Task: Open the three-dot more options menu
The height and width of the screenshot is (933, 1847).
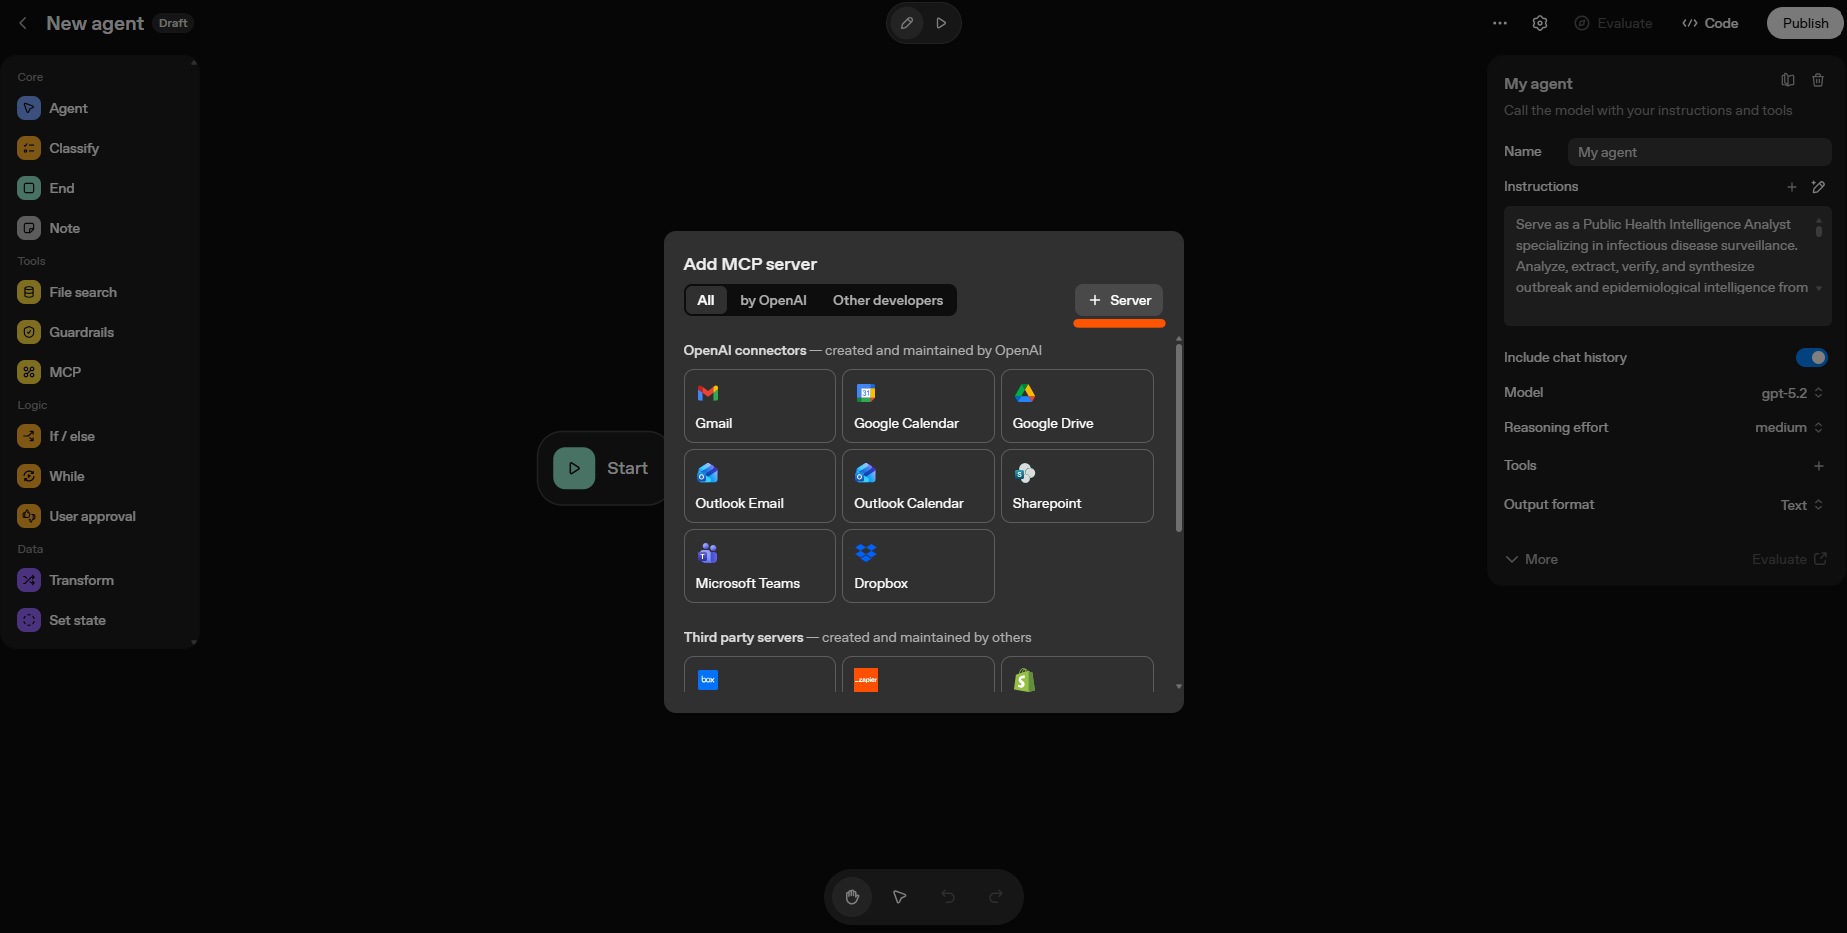Action: click(x=1500, y=23)
